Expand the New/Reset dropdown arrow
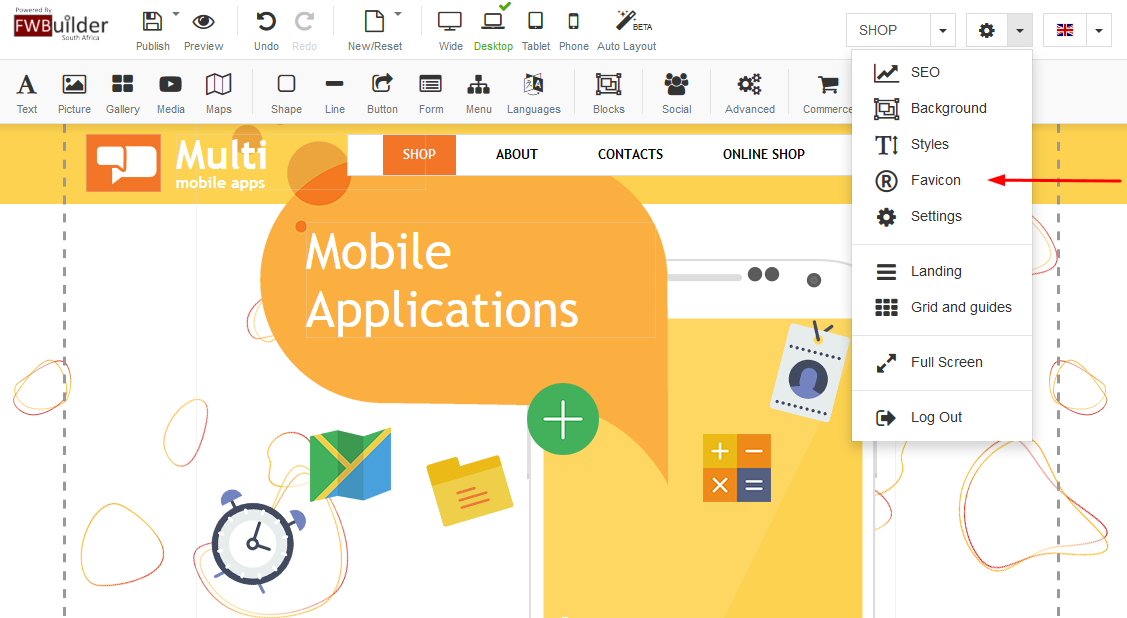 point(398,14)
